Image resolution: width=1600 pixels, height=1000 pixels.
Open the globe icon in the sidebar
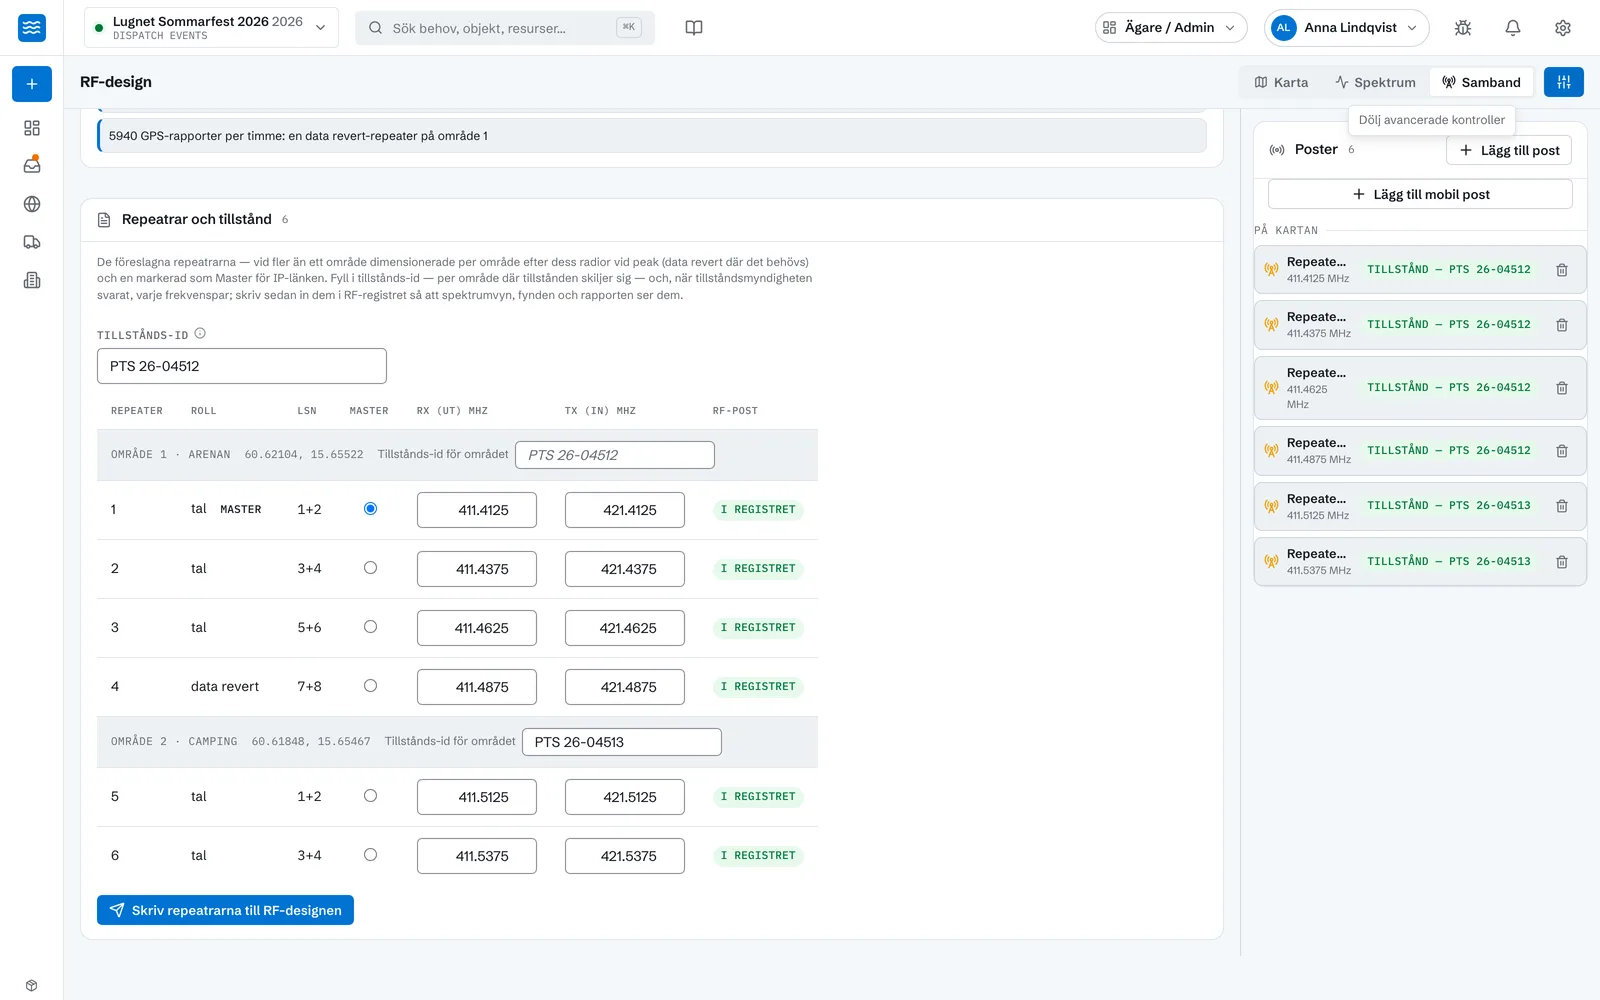[32, 204]
